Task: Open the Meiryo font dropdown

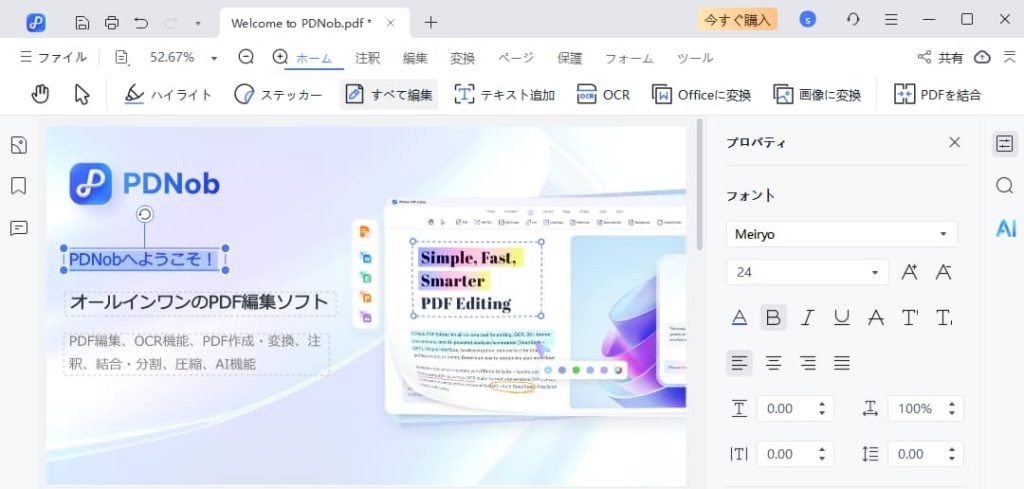Action: (842, 234)
